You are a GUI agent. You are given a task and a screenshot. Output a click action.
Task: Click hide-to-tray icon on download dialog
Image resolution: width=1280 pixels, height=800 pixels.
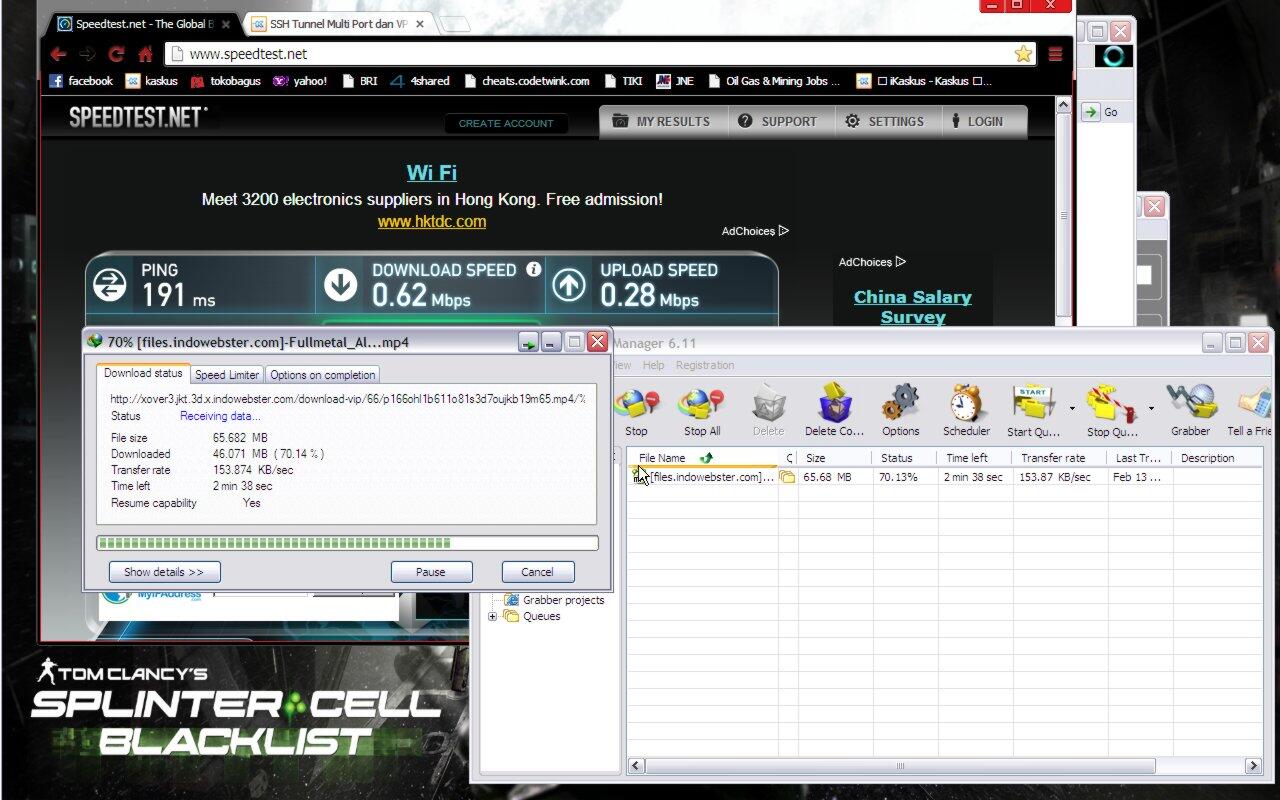coord(528,342)
